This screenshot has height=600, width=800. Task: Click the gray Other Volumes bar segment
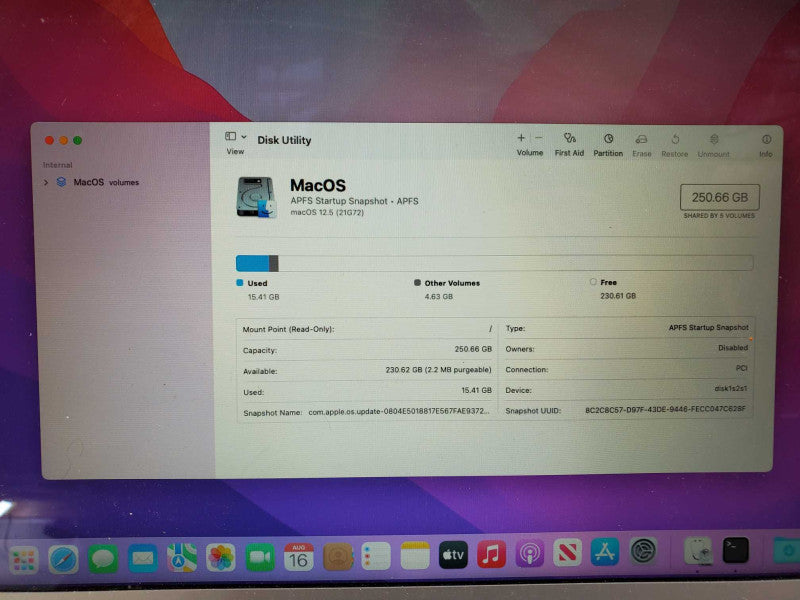(x=274, y=263)
